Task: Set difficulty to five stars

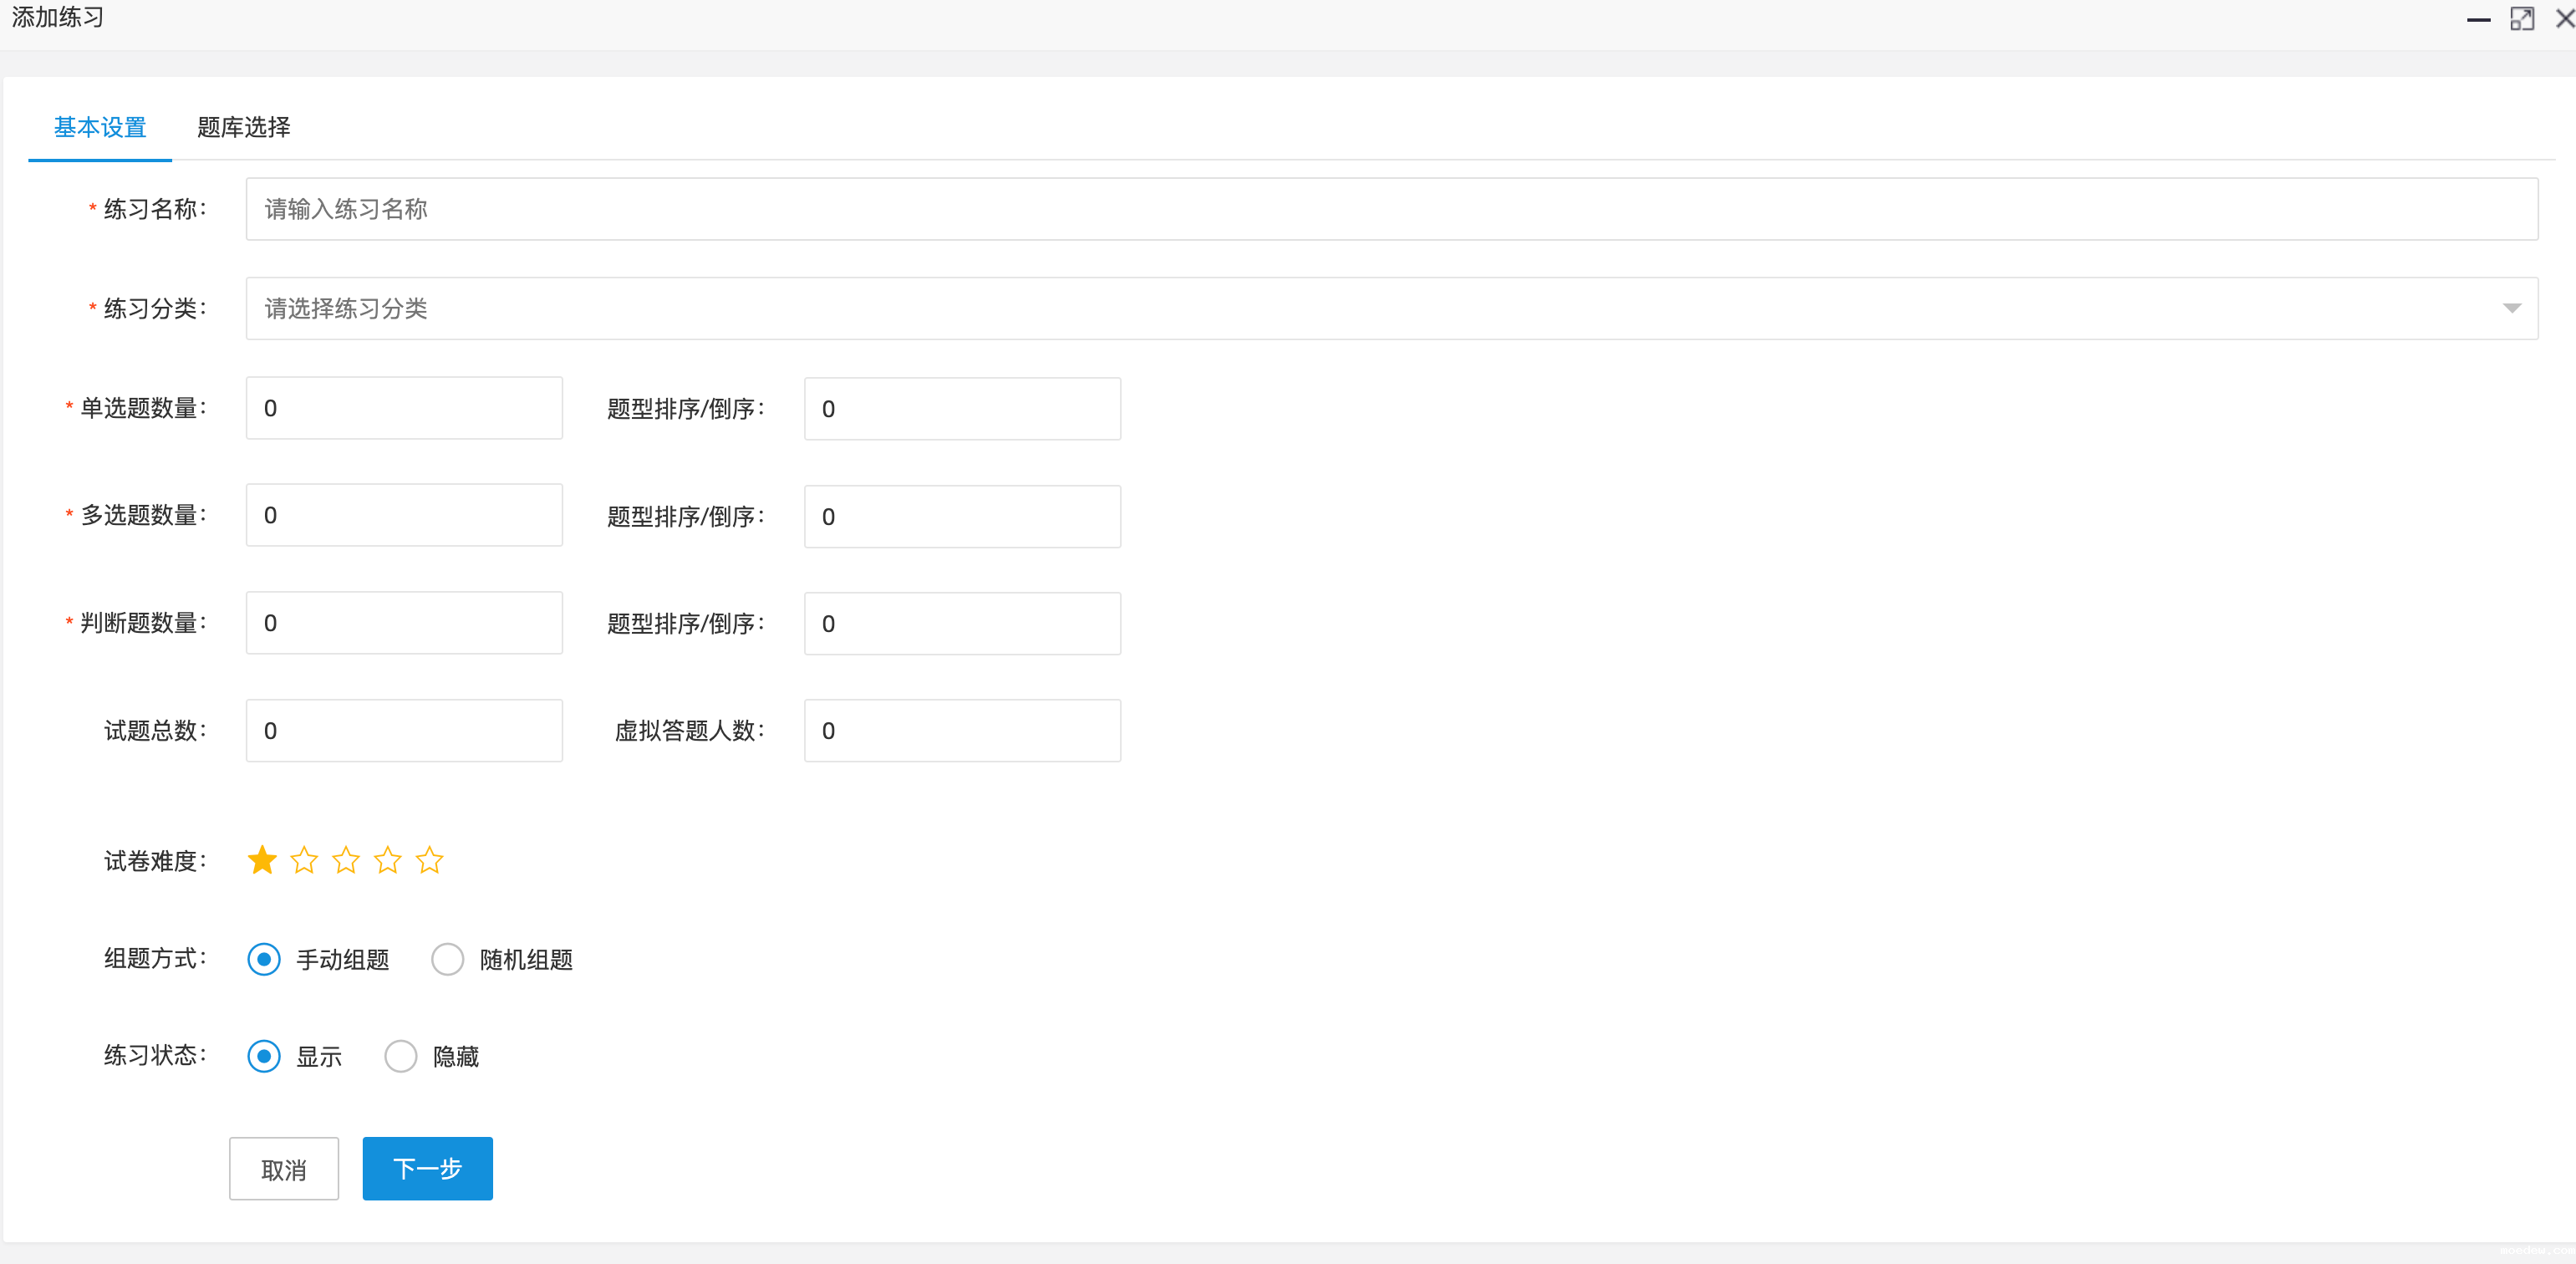Action: pos(430,860)
